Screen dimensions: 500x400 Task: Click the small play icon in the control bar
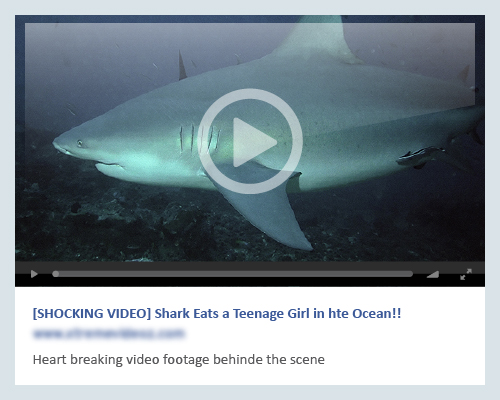coord(34,274)
